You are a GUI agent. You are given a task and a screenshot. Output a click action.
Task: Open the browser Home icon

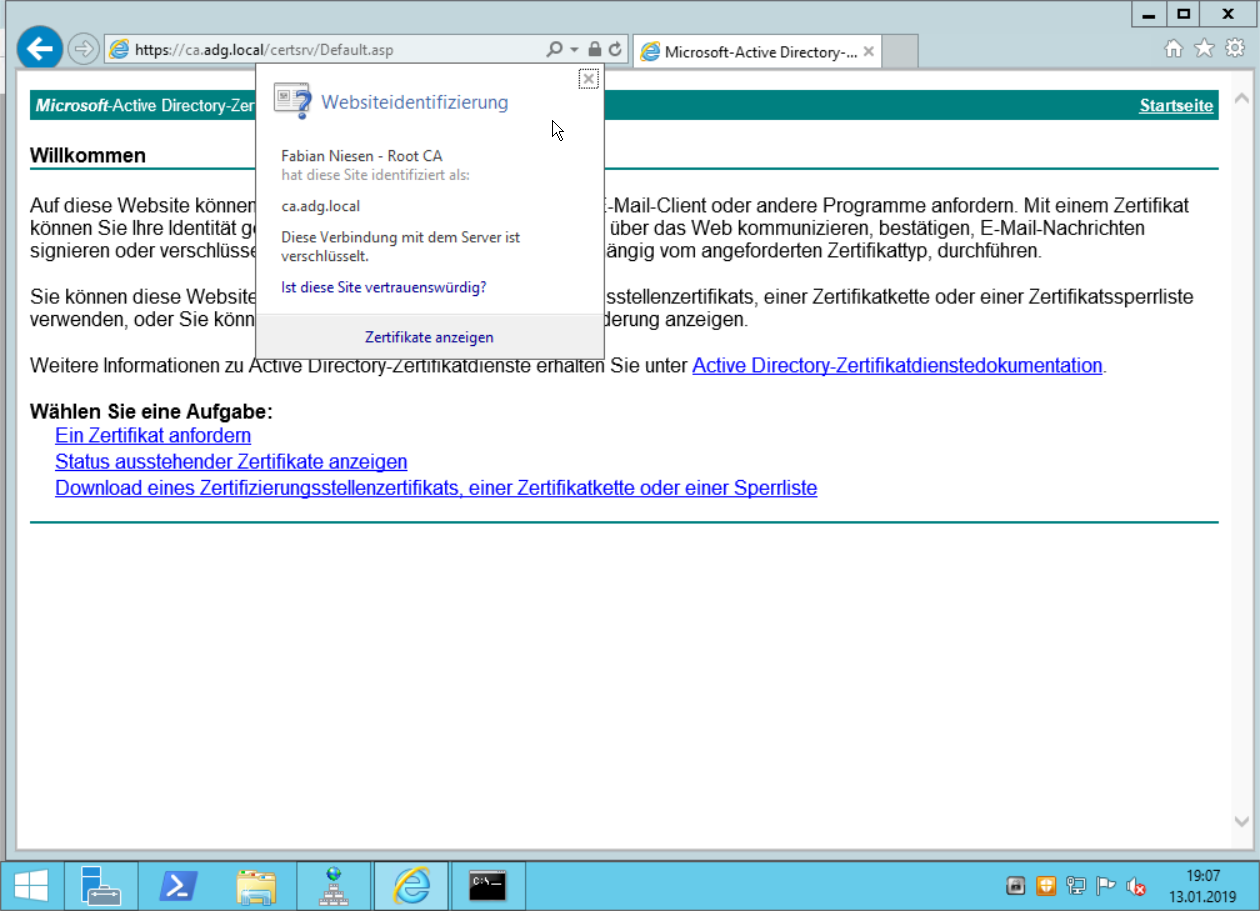(1174, 48)
